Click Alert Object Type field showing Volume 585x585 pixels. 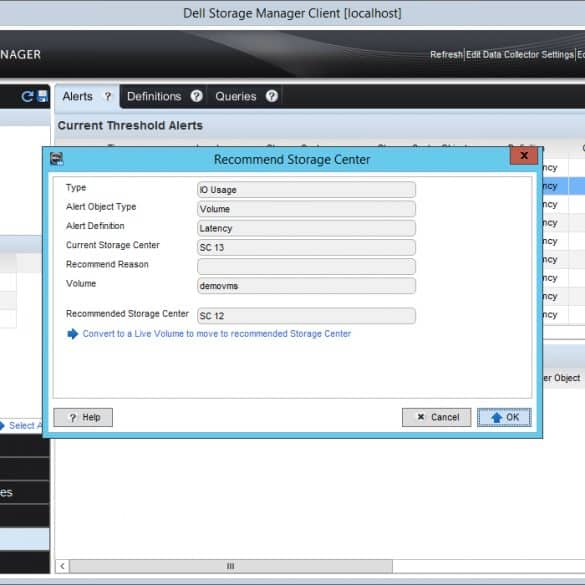[306, 209]
